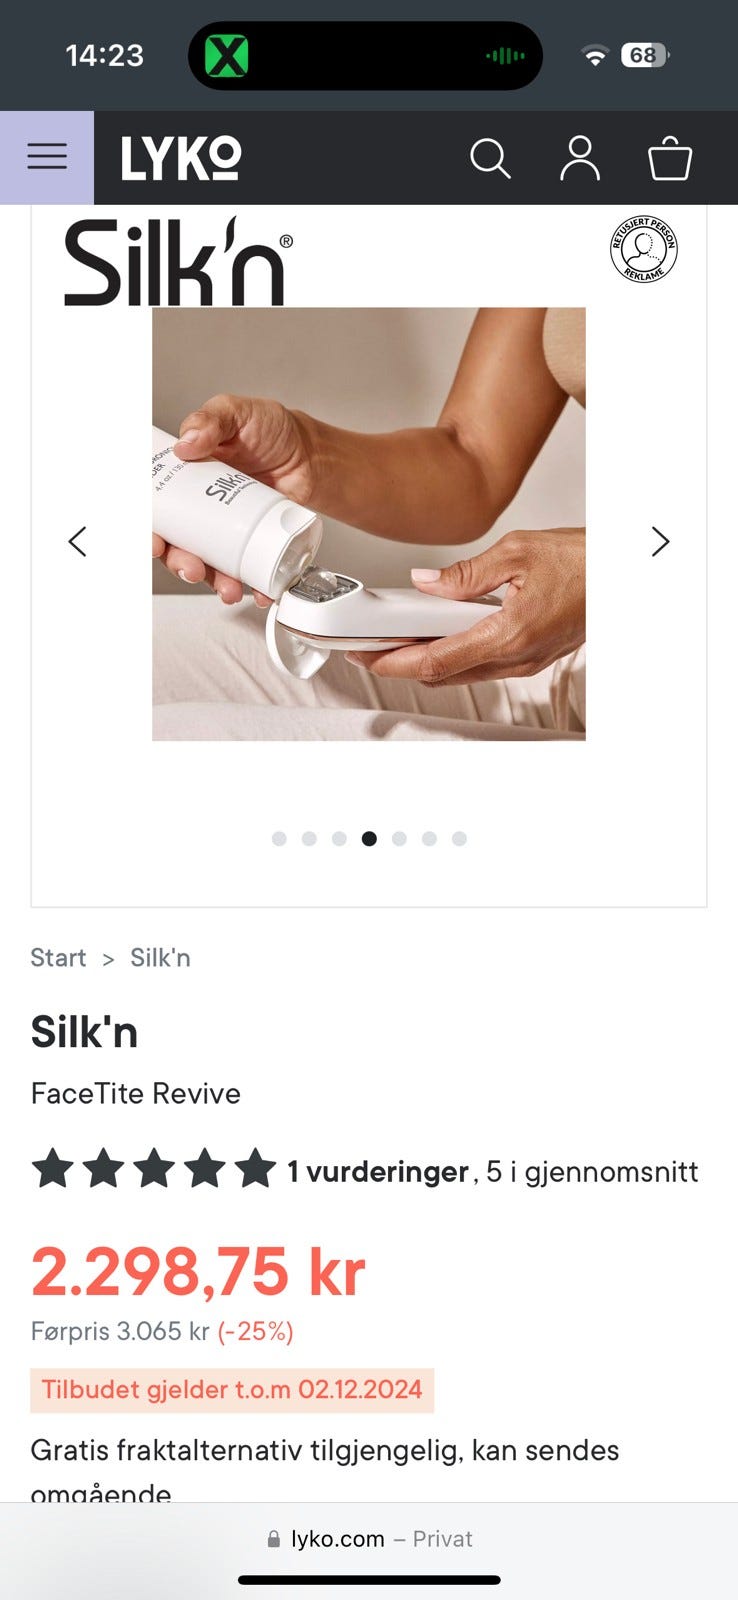The image size is (738, 1600).
Task: Open the Silk'n breadcrumb link
Action: [x=160, y=958]
